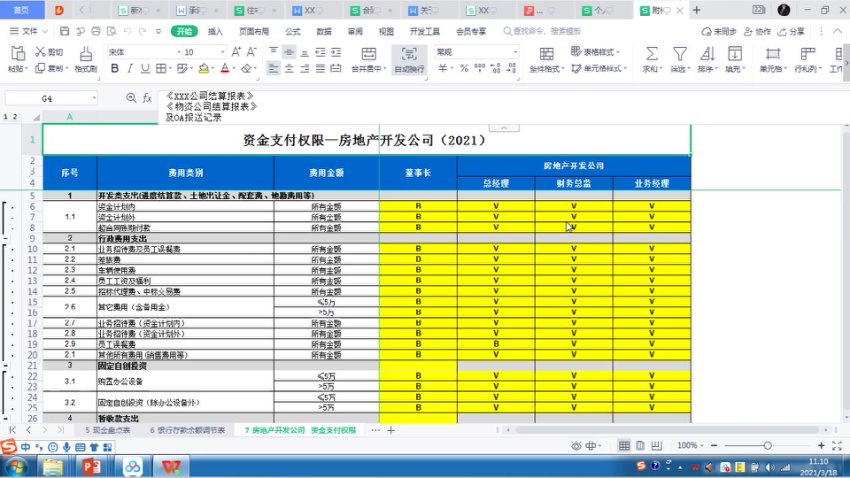This screenshot has height=478, width=850.
Task: Click the insert function fx icon
Action: coord(146,99)
